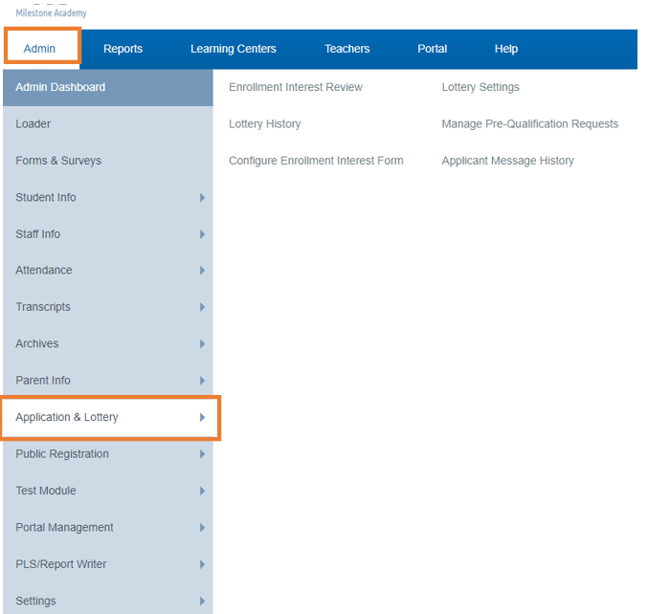The height and width of the screenshot is (614, 670).
Task: Open Lottery Settings
Action: point(480,87)
